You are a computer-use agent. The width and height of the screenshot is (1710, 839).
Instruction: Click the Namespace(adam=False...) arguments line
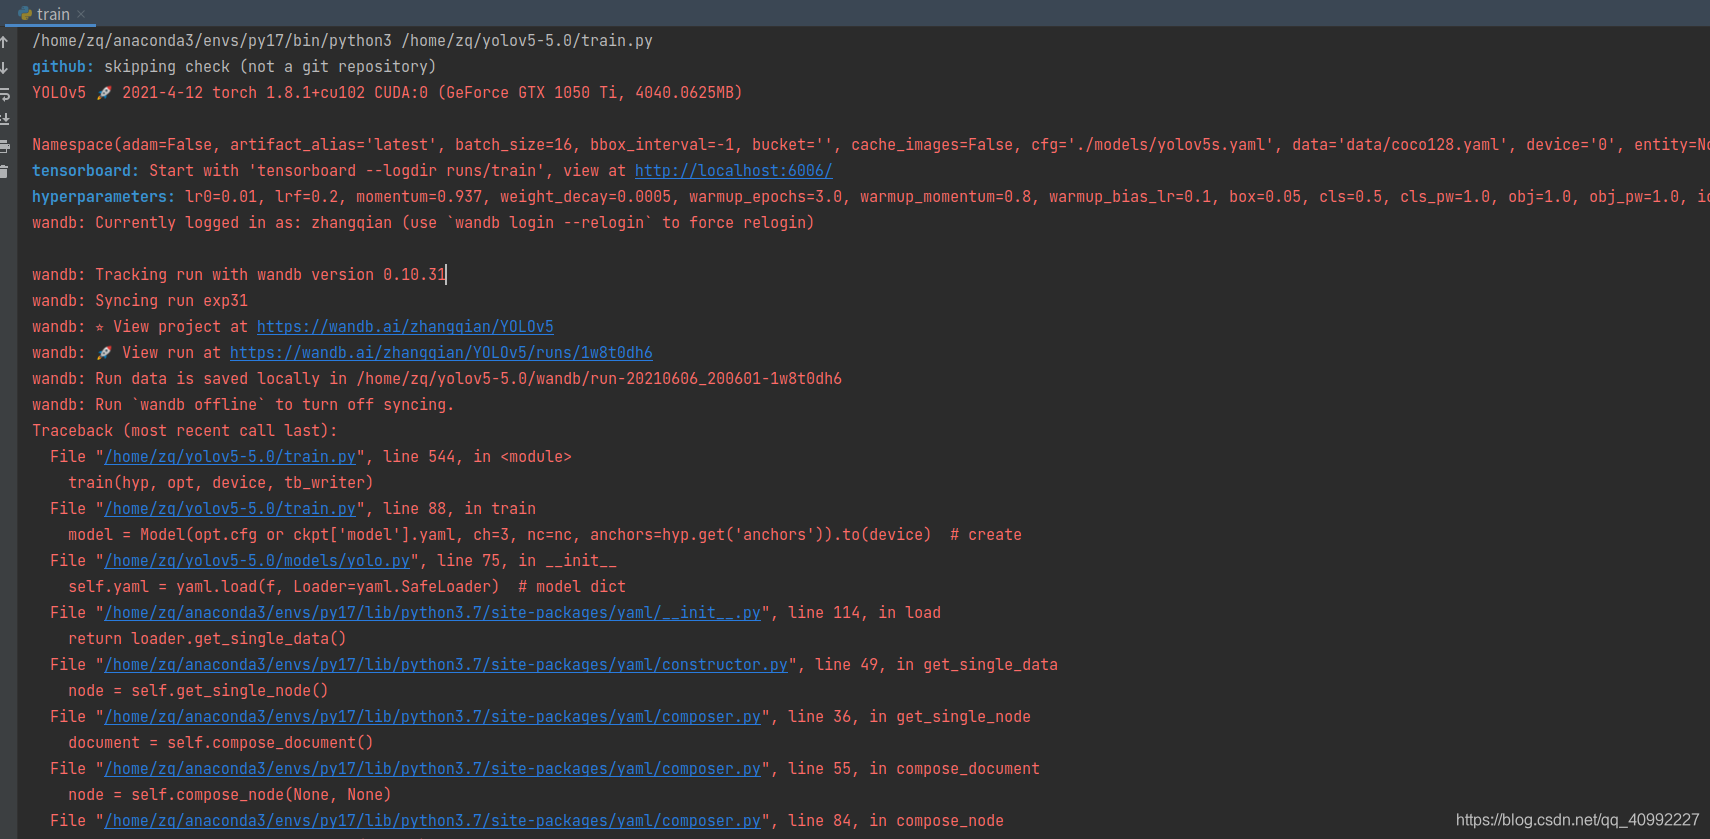pos(870,145)
